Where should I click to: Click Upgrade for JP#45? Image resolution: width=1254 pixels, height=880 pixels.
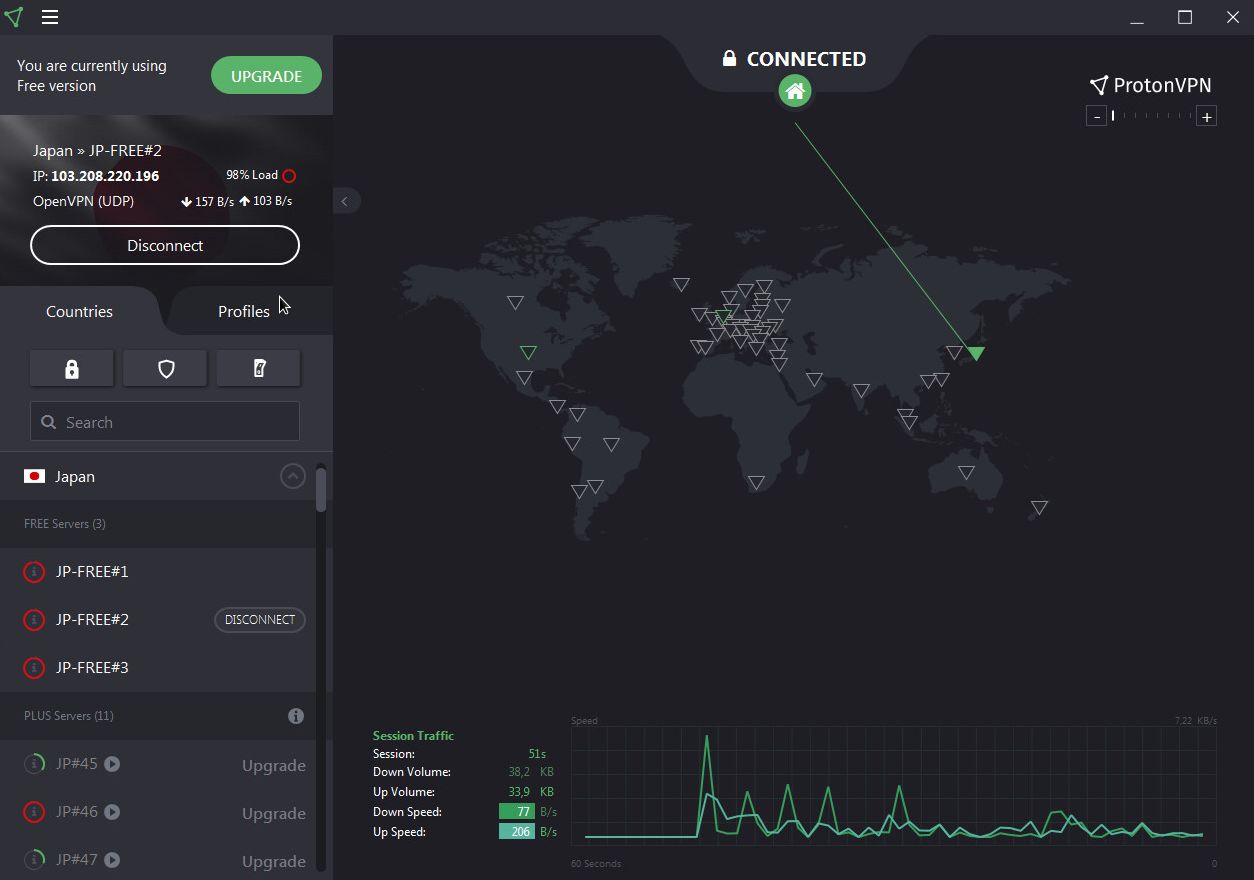pos(274,766)
